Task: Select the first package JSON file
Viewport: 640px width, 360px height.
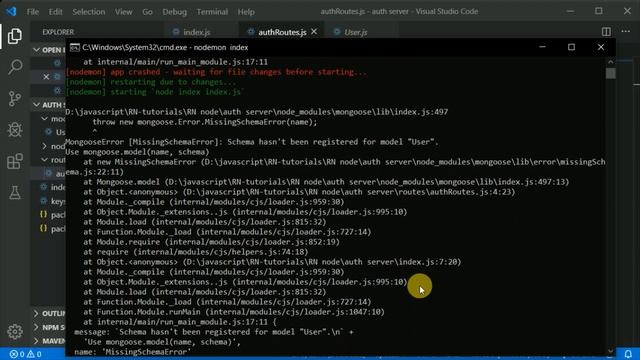Action: click(x=52, y=214)
